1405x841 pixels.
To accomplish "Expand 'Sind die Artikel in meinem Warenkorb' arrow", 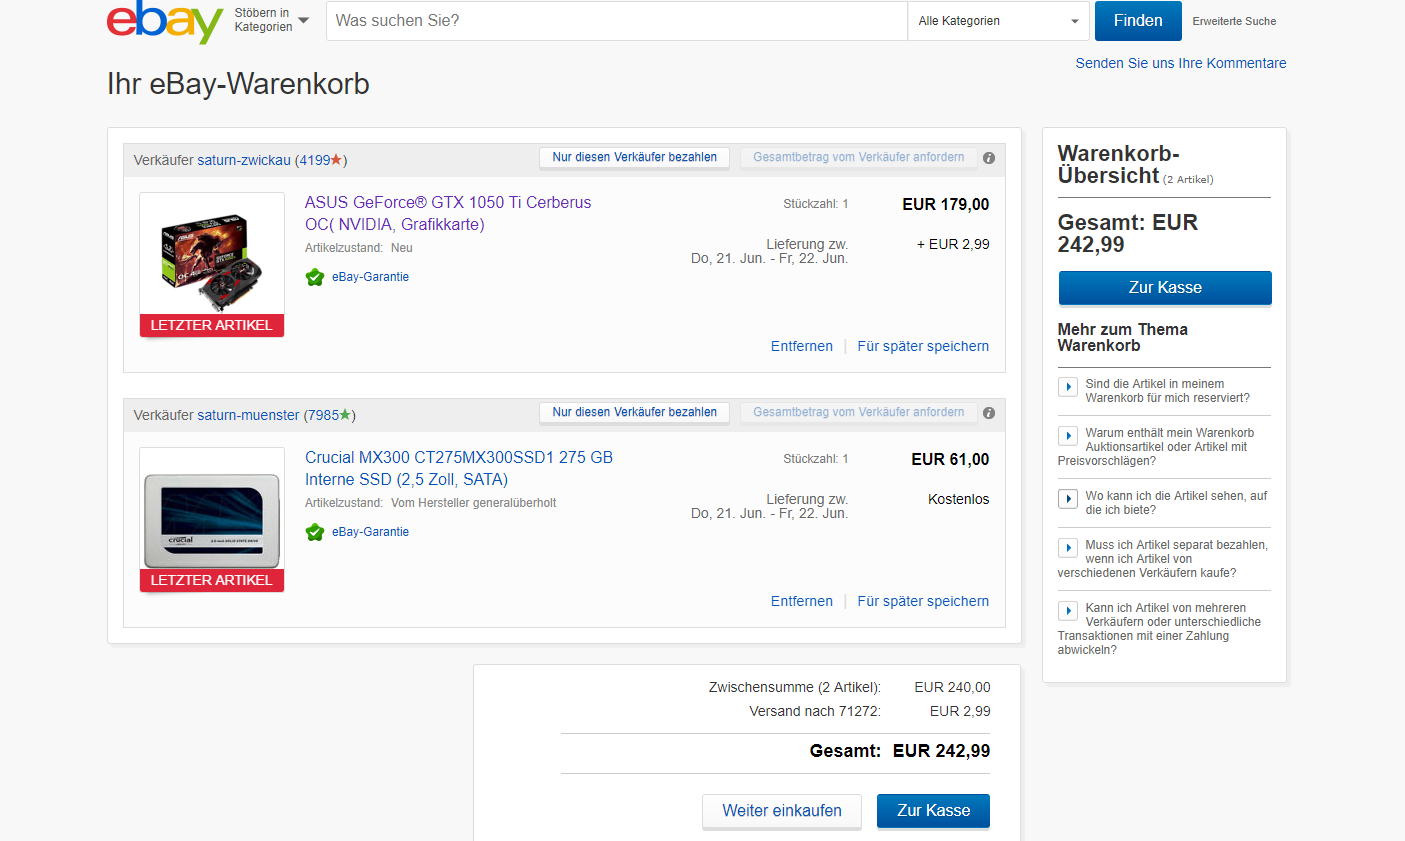I will [1068, 387].
